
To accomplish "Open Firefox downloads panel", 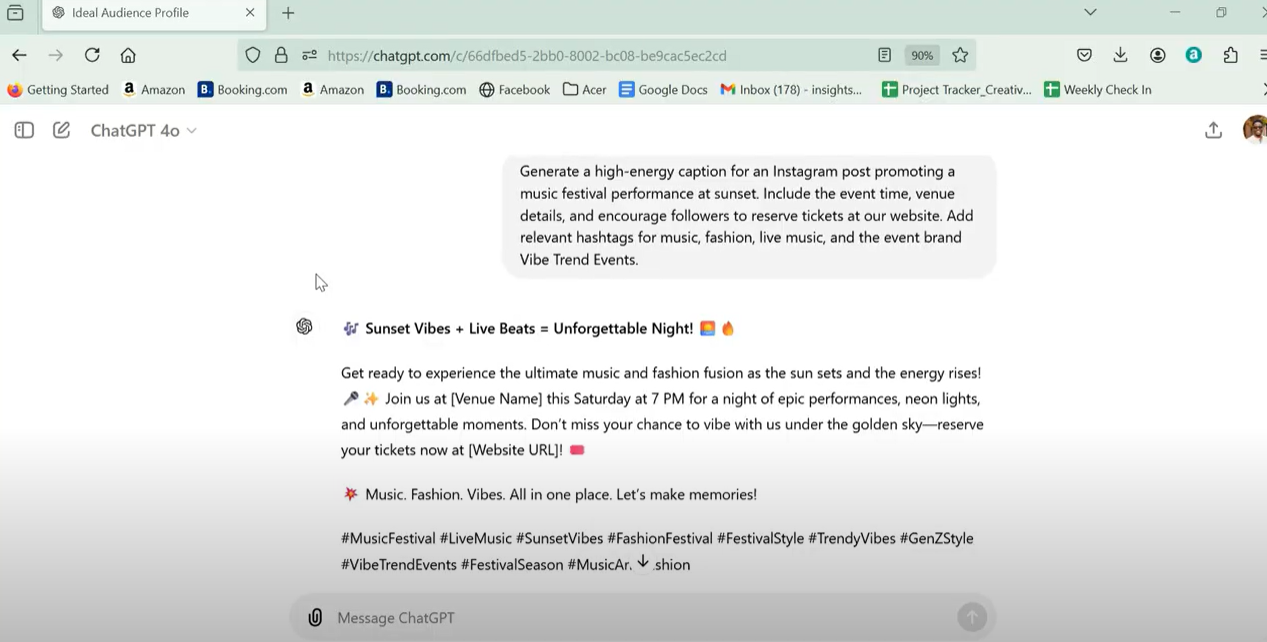I will [x=1120, y=55].
